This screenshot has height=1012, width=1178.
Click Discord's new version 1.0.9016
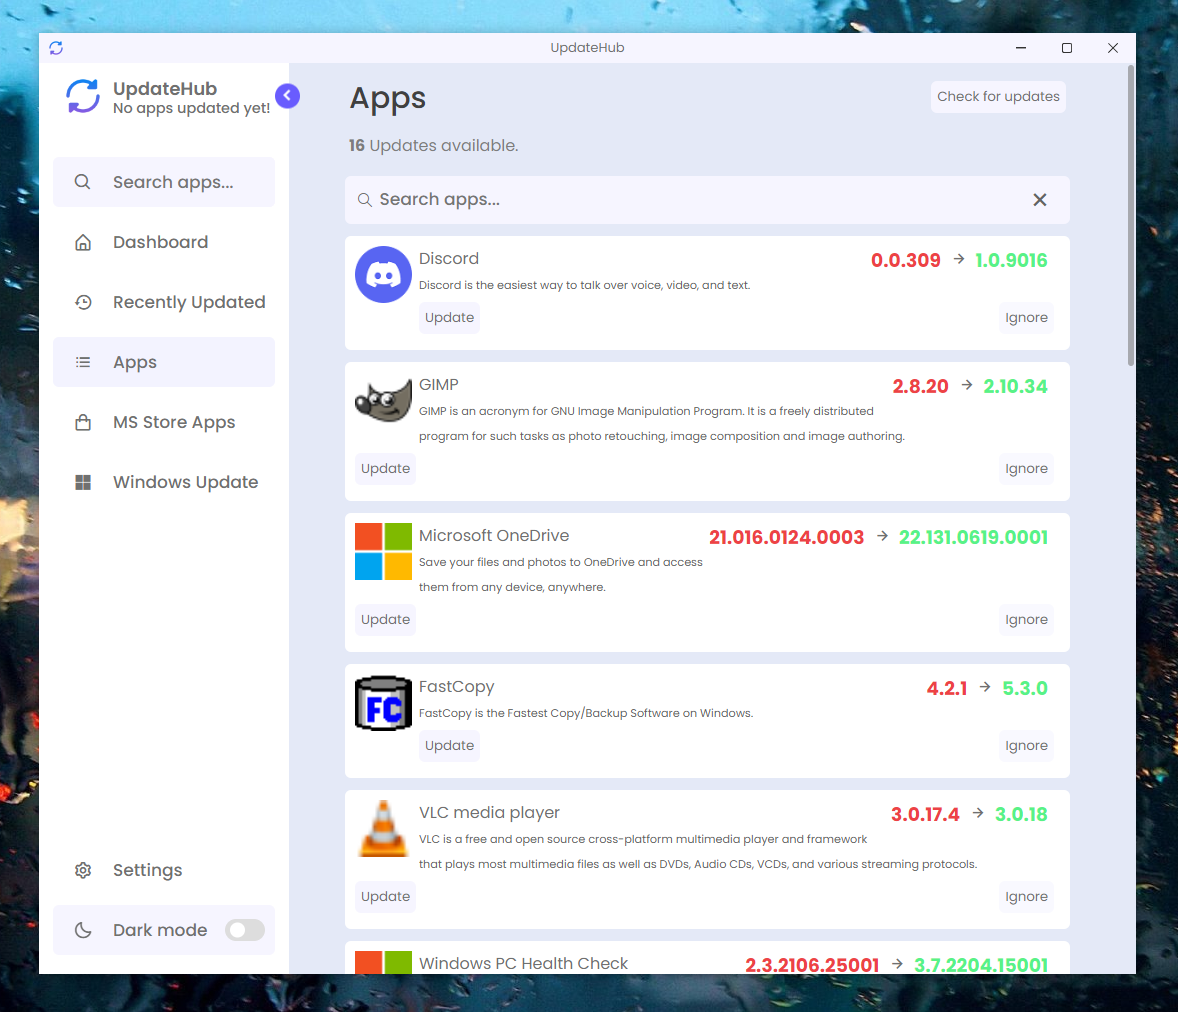[x=1011, y=261]
